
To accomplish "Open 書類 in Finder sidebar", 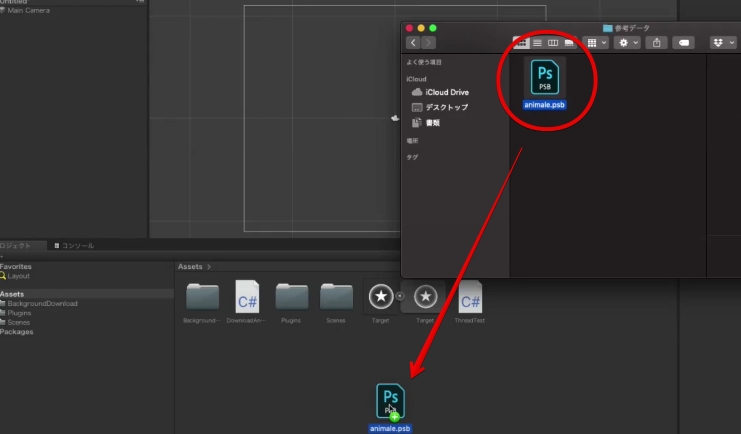I will coord(426,123).
